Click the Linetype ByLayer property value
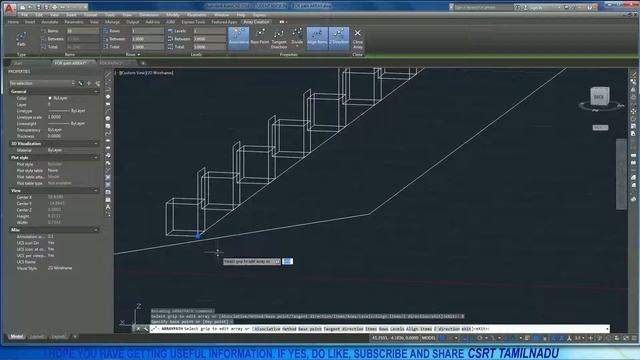 point(67,111)
